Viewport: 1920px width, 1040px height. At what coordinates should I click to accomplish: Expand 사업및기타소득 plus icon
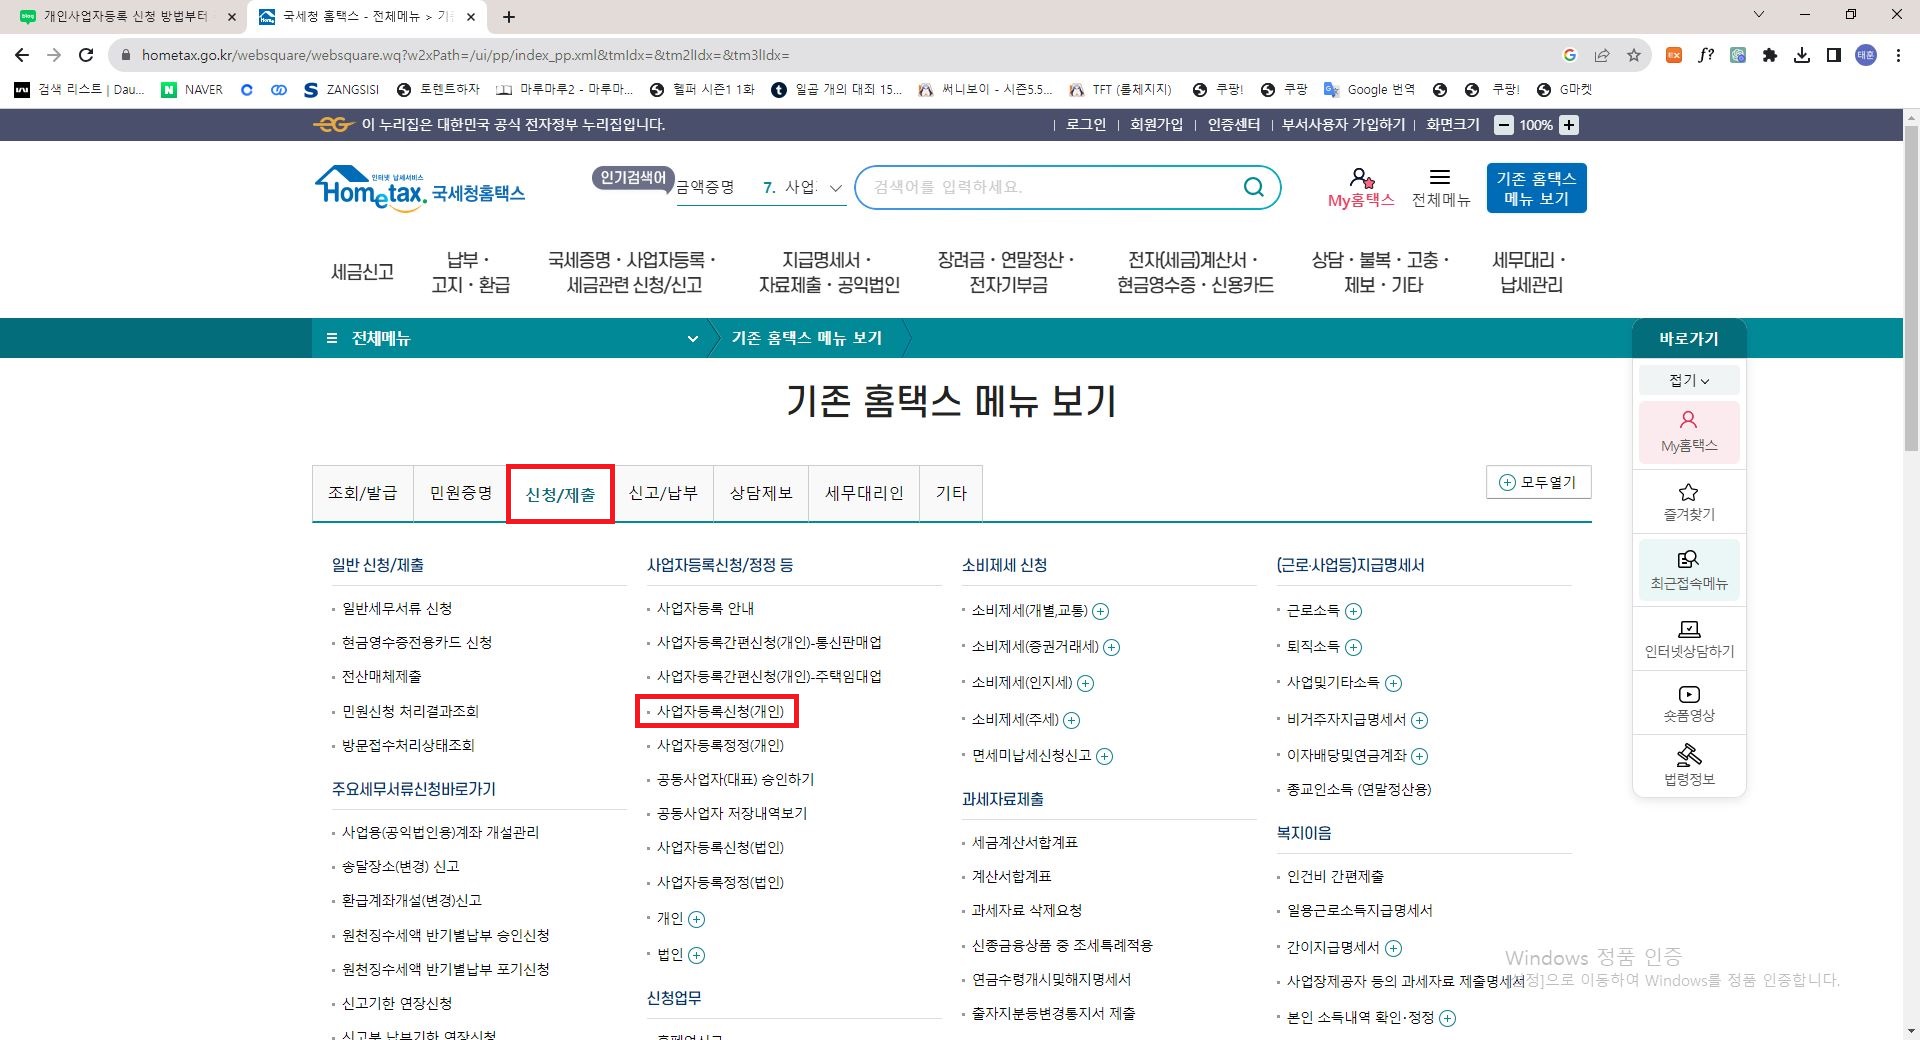(x=1393, y=683)
